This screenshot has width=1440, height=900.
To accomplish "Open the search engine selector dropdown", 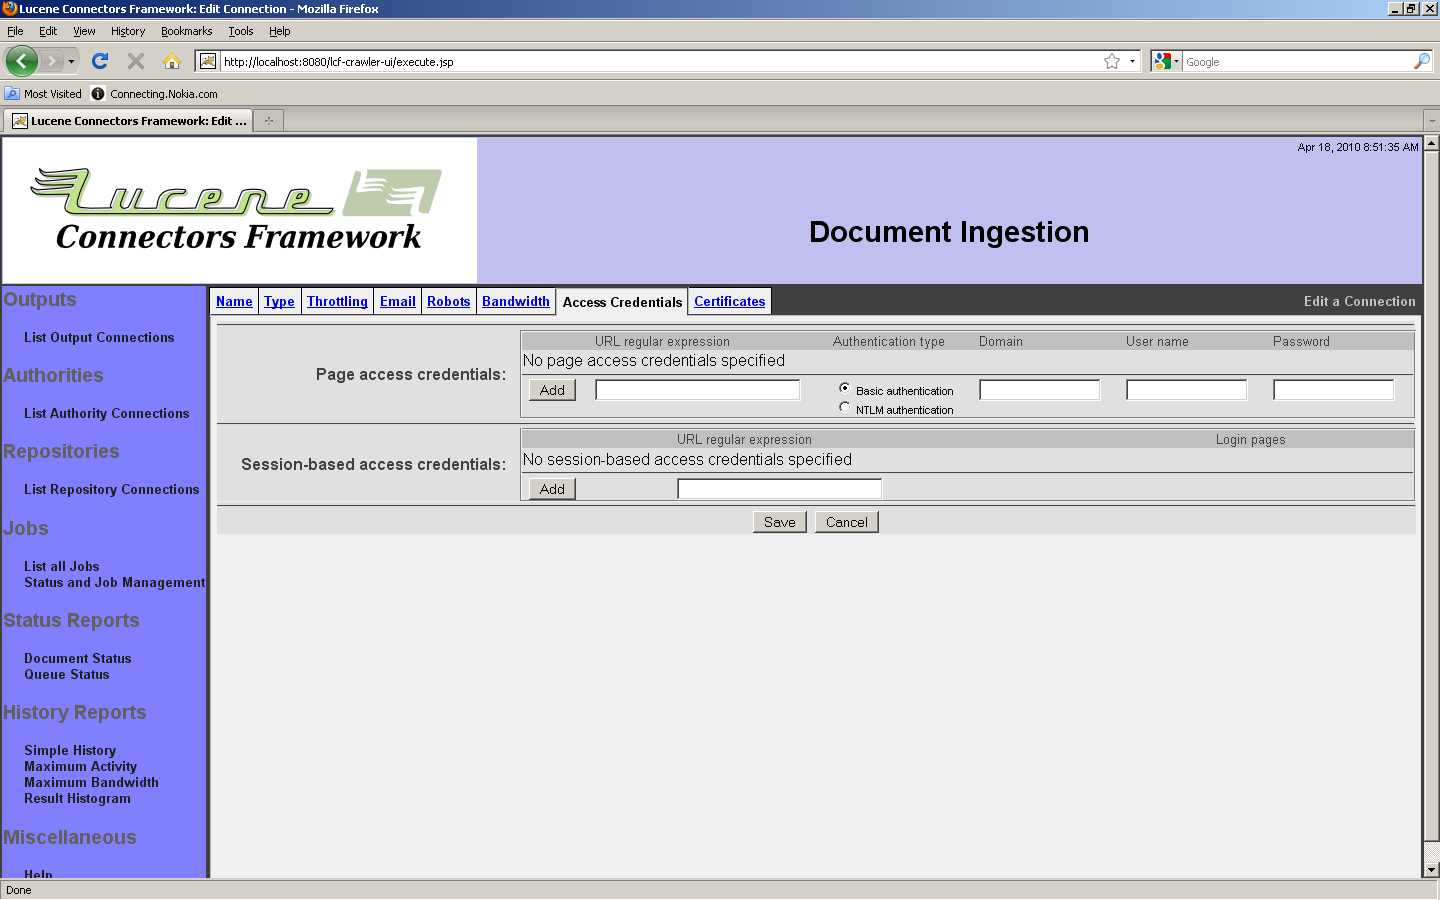I will click(x=1166, y=61).
